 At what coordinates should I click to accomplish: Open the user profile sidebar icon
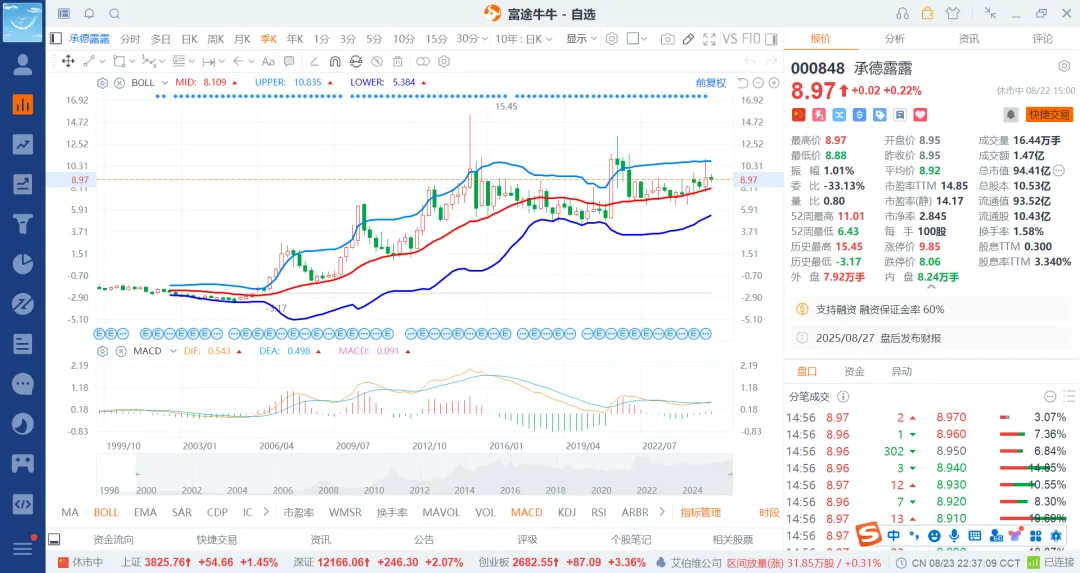tap(23, 64)
